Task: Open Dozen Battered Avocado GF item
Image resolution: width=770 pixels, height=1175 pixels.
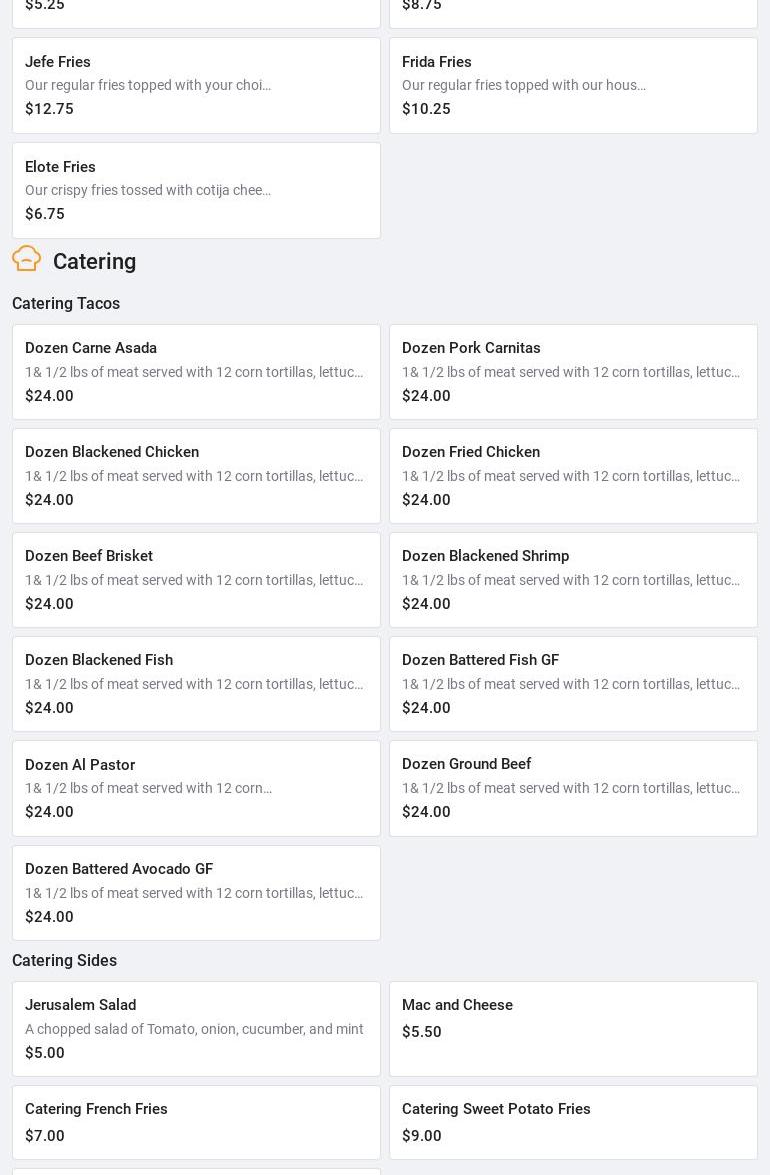Action: tap(196, 893)
